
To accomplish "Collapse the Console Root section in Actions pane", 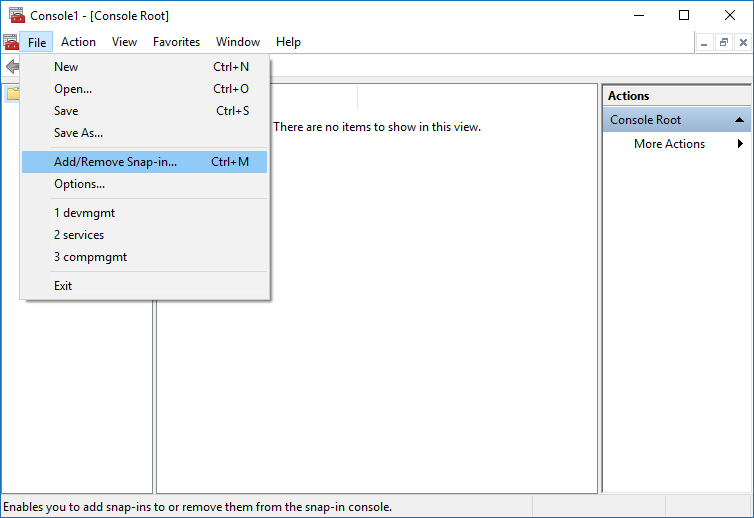I will click(739, 120).
